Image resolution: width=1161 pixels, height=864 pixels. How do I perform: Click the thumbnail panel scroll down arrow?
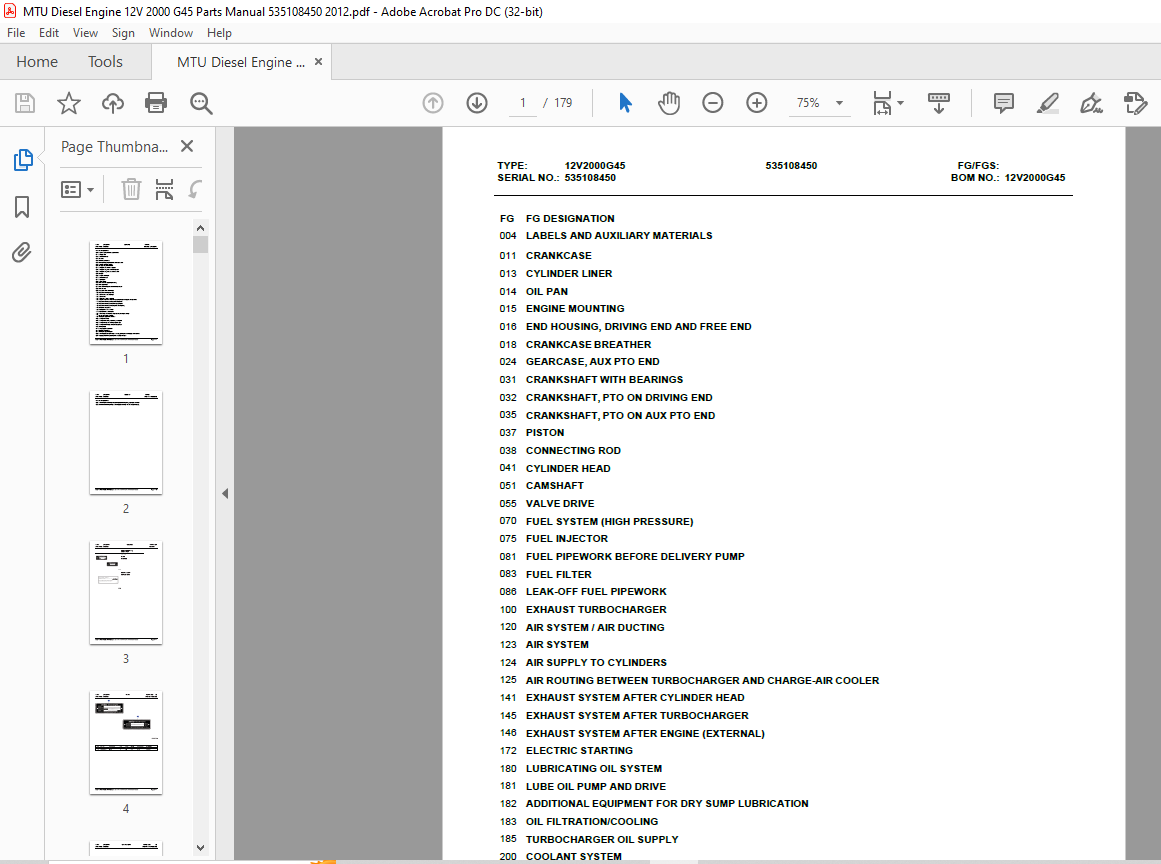(x=201, y=848)
